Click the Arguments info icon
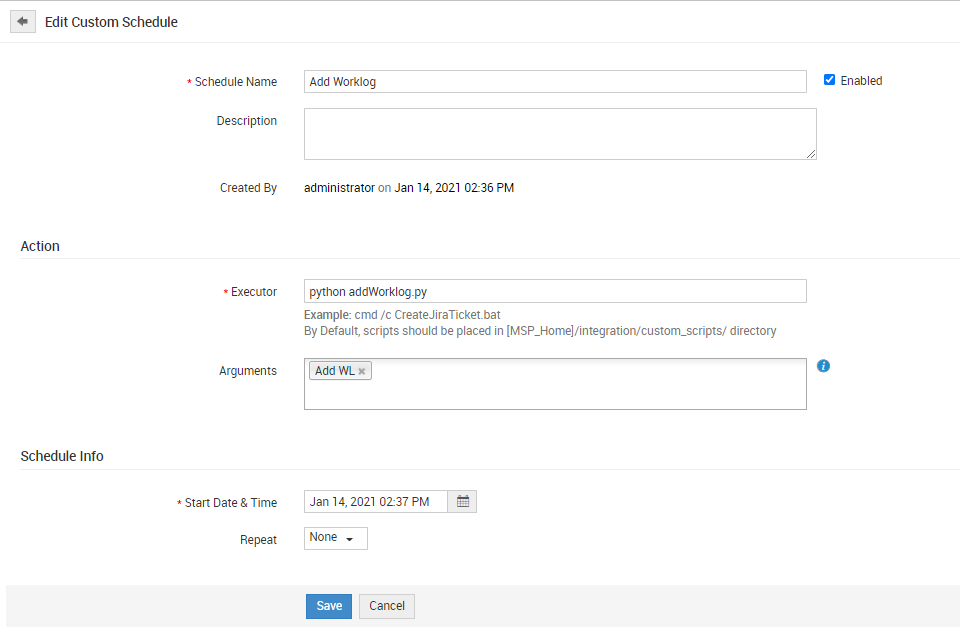 click(x=823, y=366)
